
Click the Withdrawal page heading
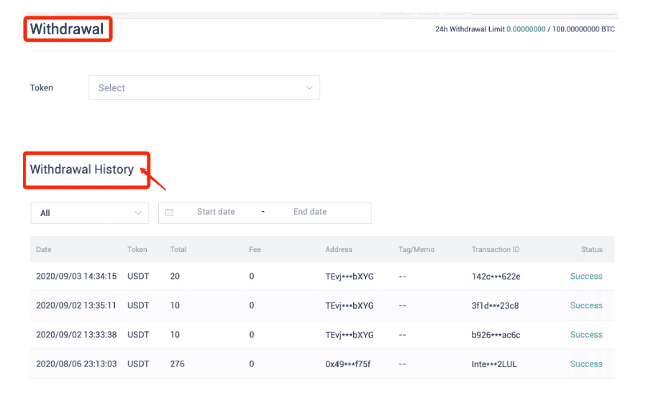(x=67, y=29)
